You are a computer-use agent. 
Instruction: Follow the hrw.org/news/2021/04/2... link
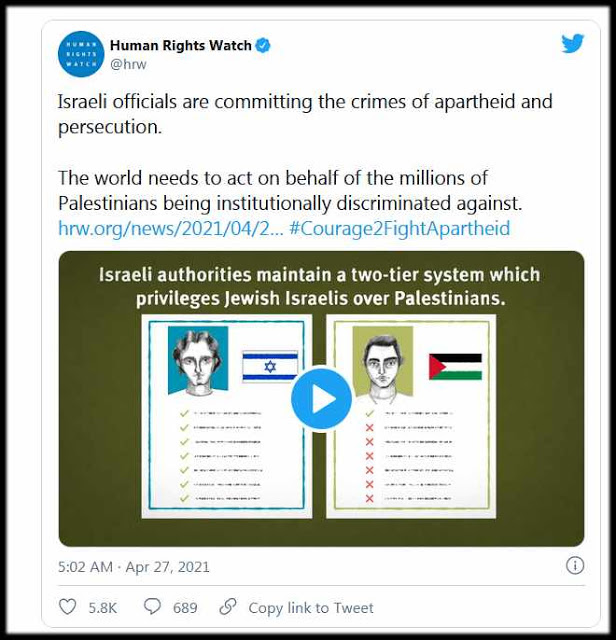pos(171,228)
